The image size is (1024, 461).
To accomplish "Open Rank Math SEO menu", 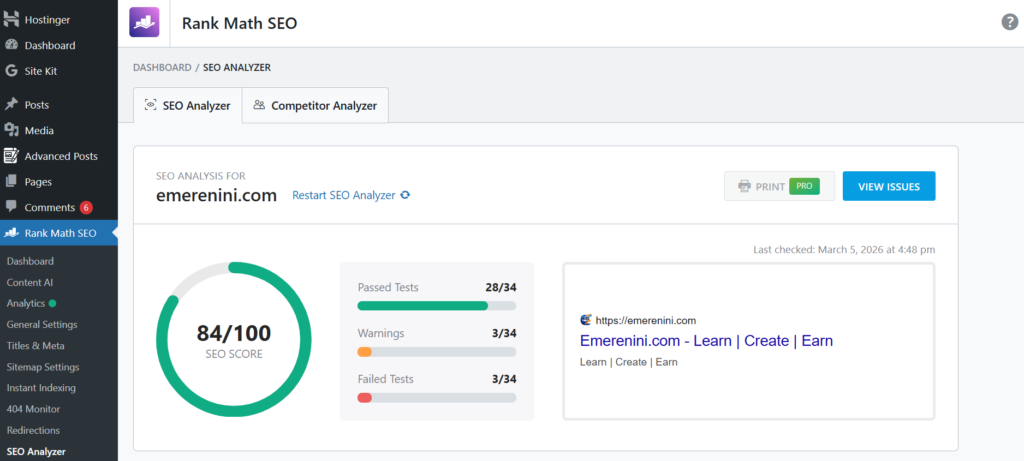I will [x=59, y=233].
